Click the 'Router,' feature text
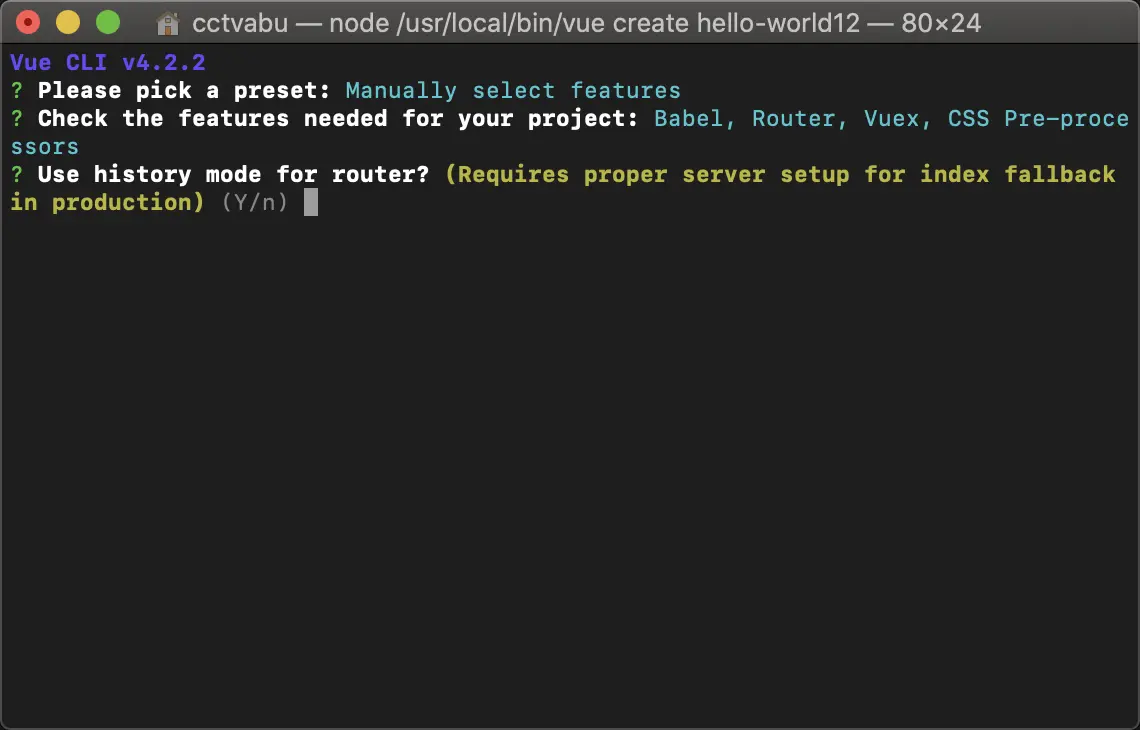Image resolution: width=1140 pixels, height=730 pixels. pos(800,119)
